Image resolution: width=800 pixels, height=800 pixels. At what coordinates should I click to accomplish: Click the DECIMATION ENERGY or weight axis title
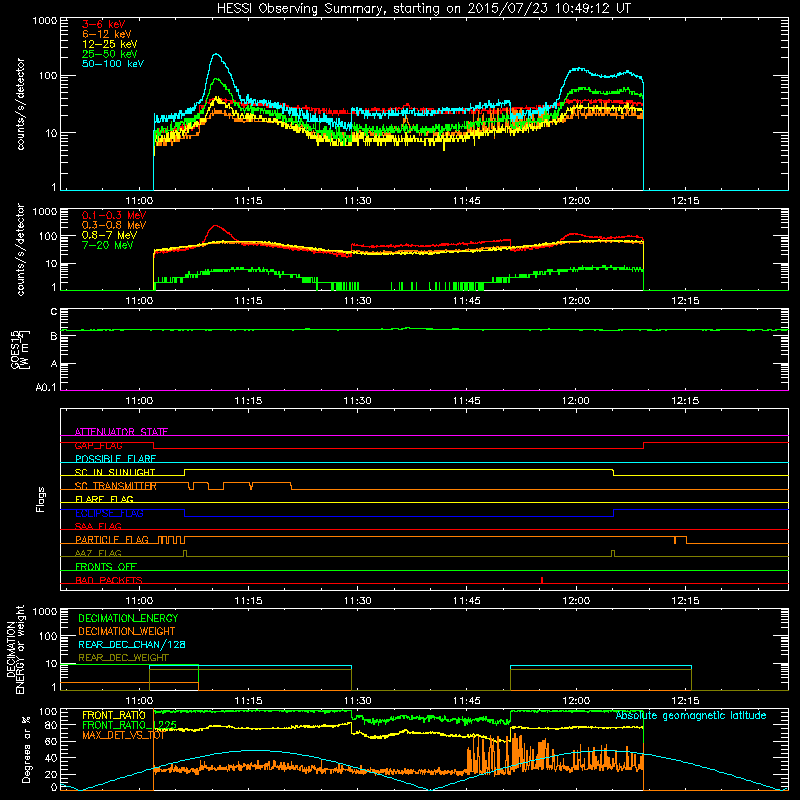pyautogui.click(x=15, y=649)
